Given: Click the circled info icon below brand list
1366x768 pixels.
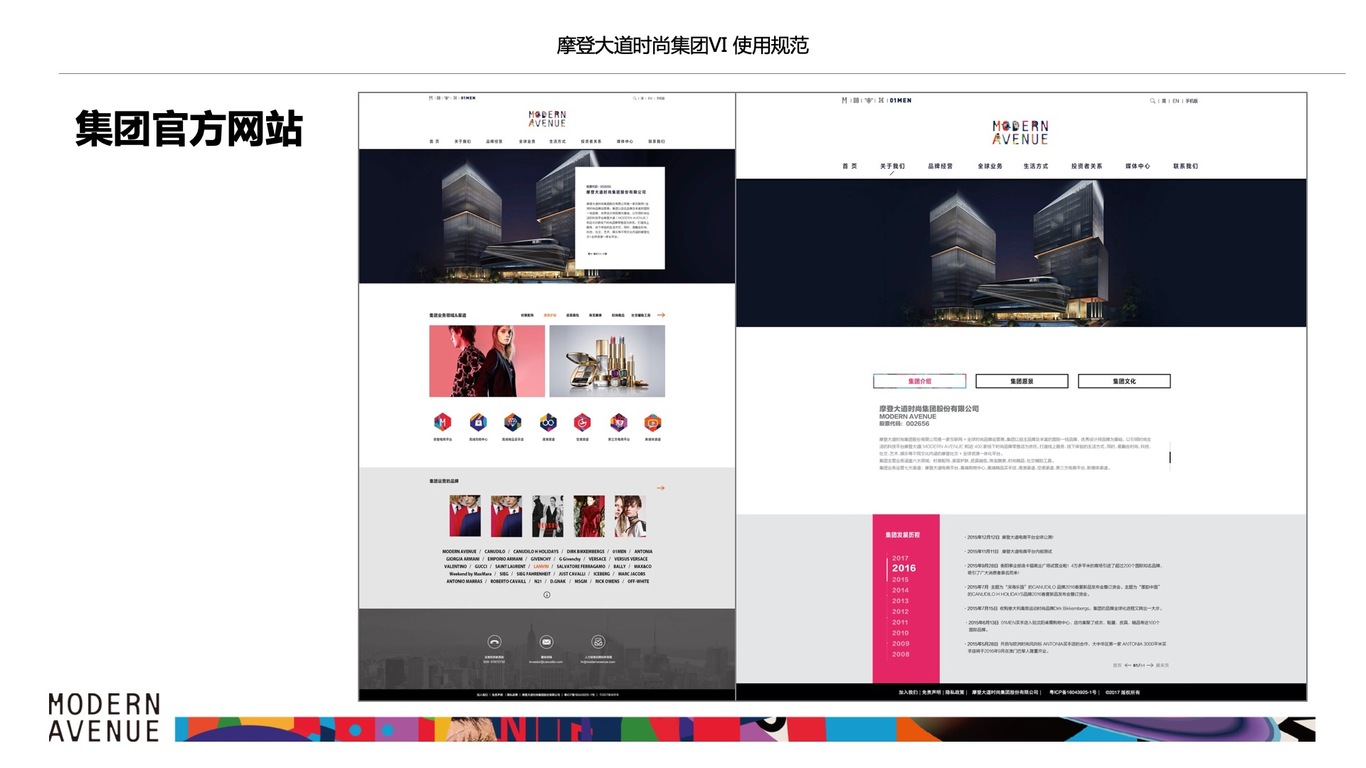Looking at the screenshot, I should 547,595.
